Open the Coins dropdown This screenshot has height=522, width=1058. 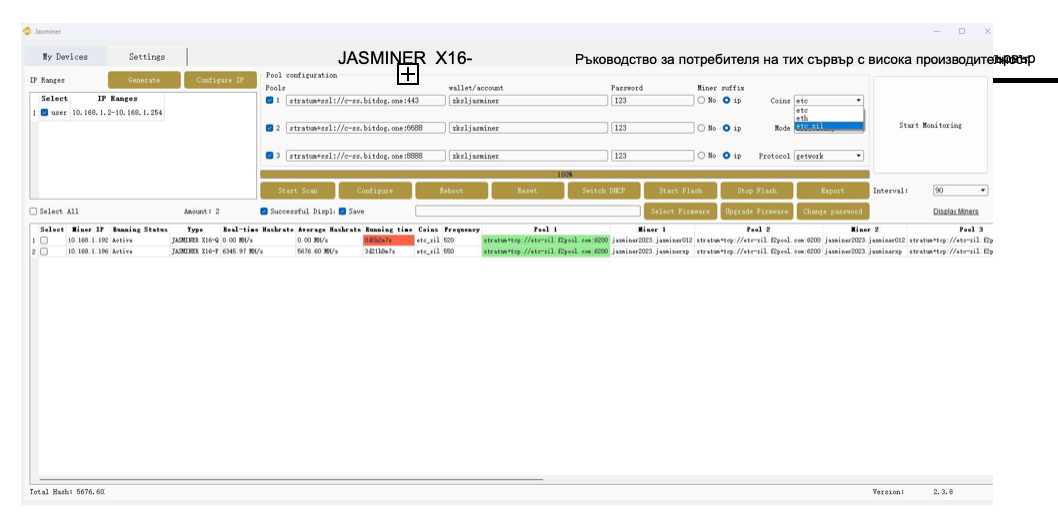829,100
